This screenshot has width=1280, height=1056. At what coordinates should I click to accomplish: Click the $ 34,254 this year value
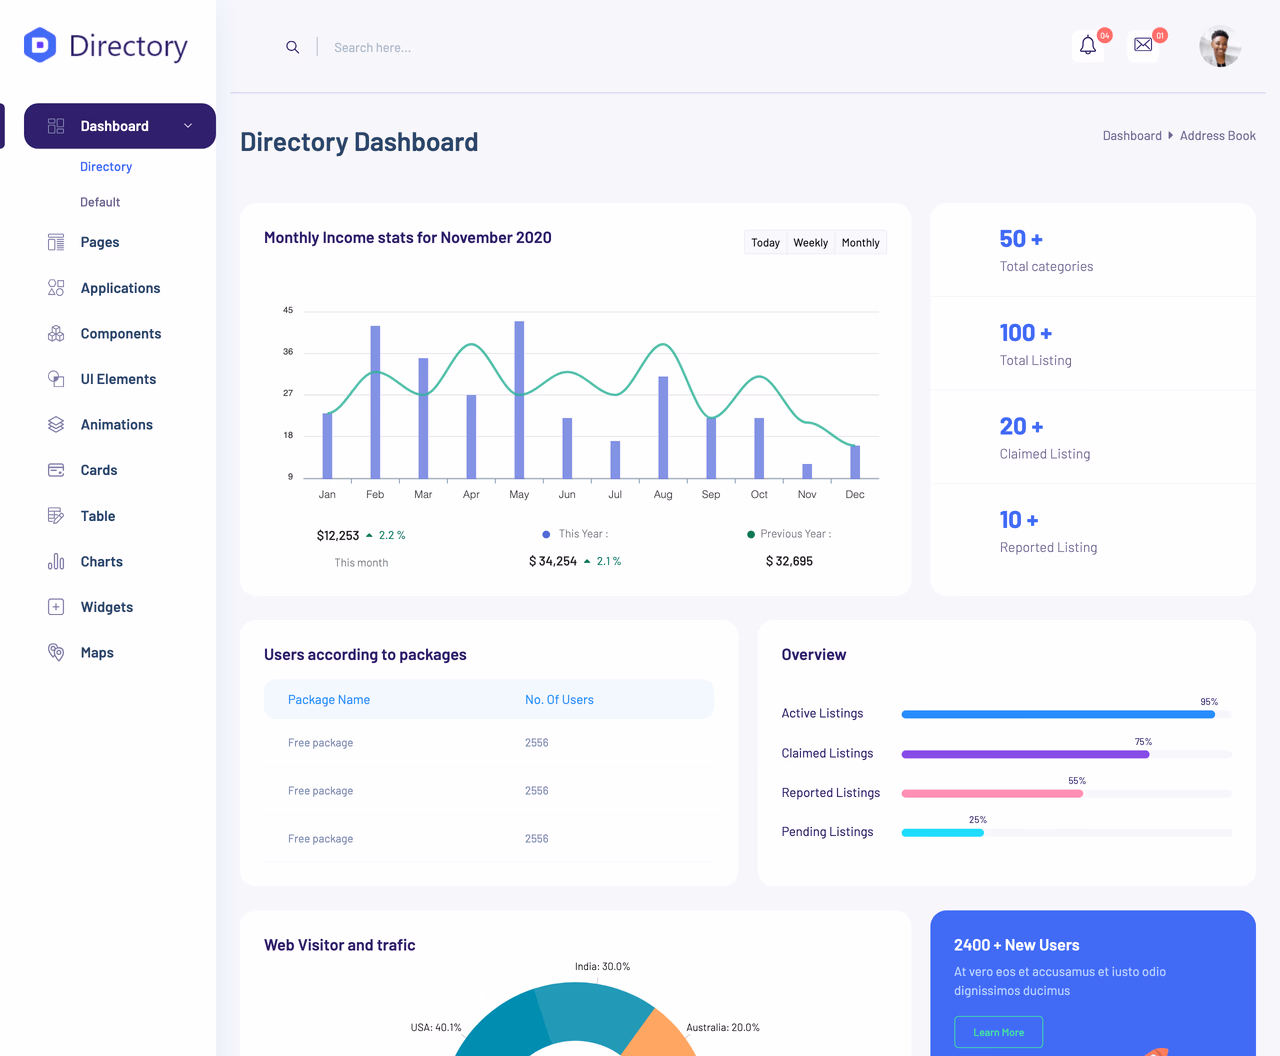pos(553,561)
